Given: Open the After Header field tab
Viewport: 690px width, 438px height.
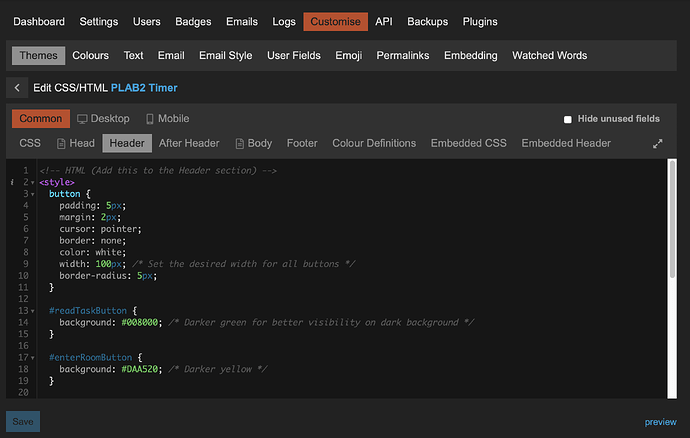Looking at the screenshot, I should (189, 144).
